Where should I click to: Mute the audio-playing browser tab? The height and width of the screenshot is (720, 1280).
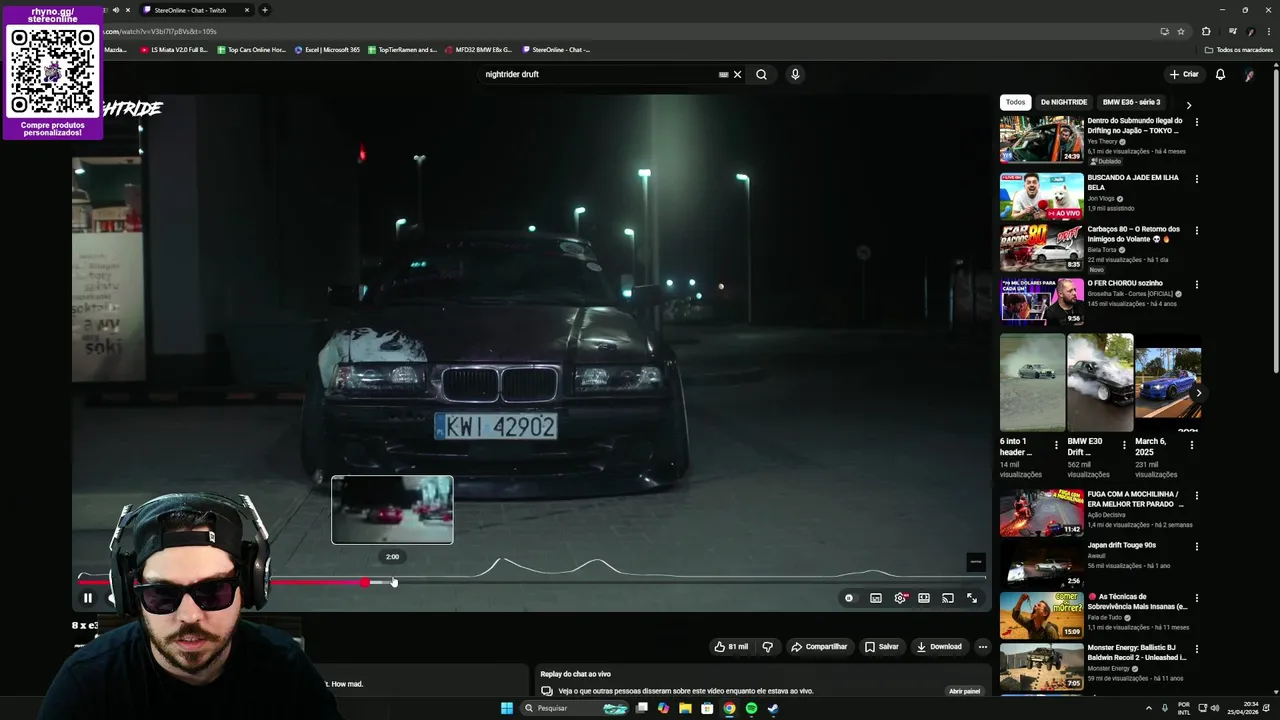(x=115, y=10)
